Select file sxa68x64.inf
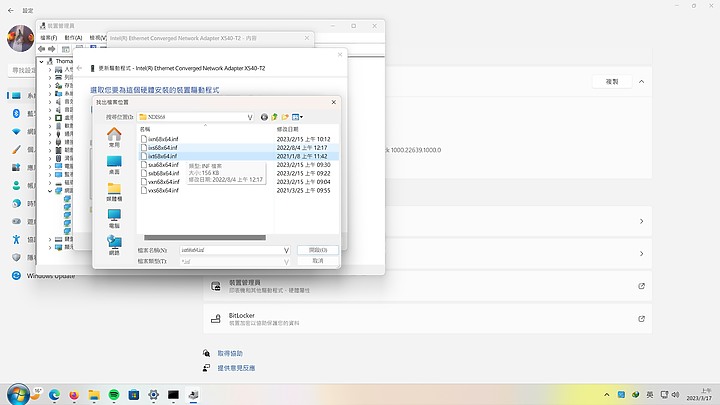The width and height of the screenshot is (720, 405). coord(163,164)
